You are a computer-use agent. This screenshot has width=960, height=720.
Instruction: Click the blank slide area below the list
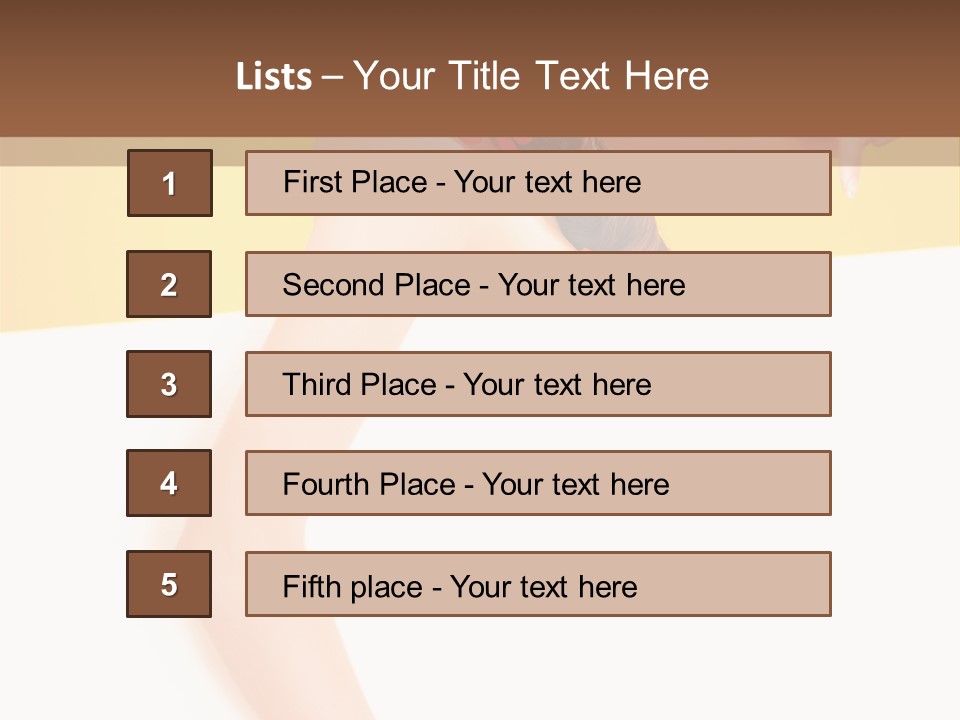(x=480, y=670)
